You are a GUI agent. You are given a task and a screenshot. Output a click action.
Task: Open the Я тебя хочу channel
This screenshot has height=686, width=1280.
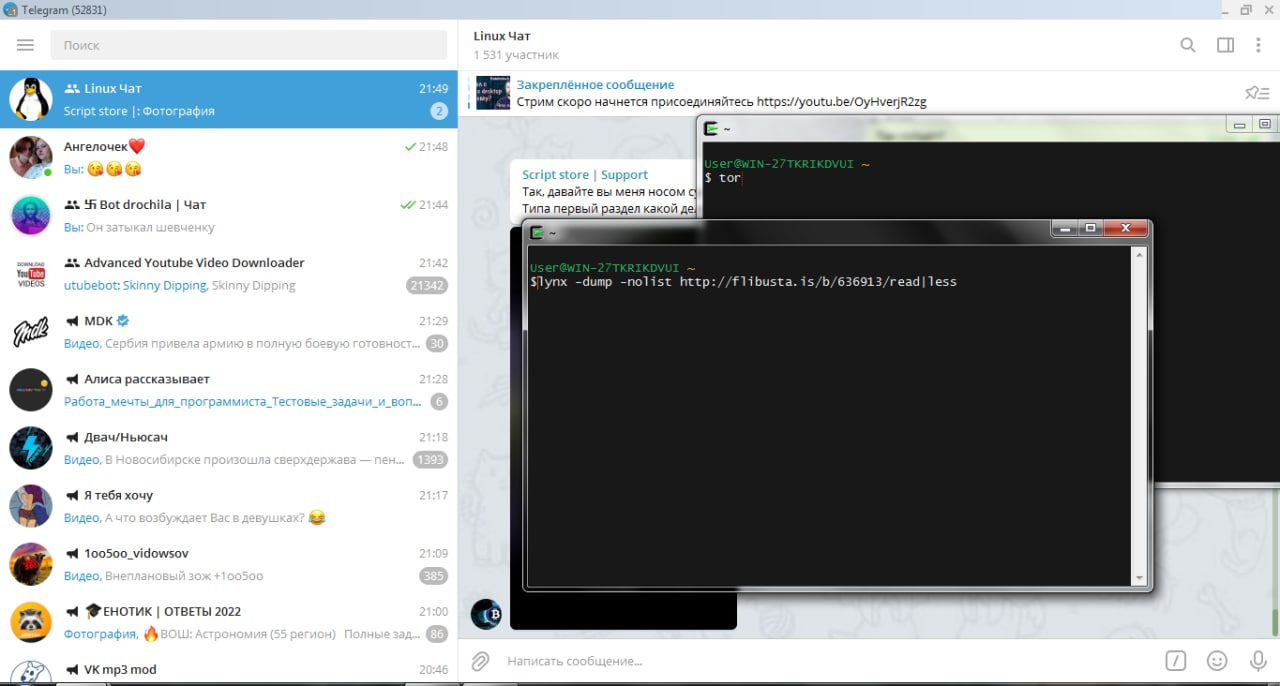[229, 505]
